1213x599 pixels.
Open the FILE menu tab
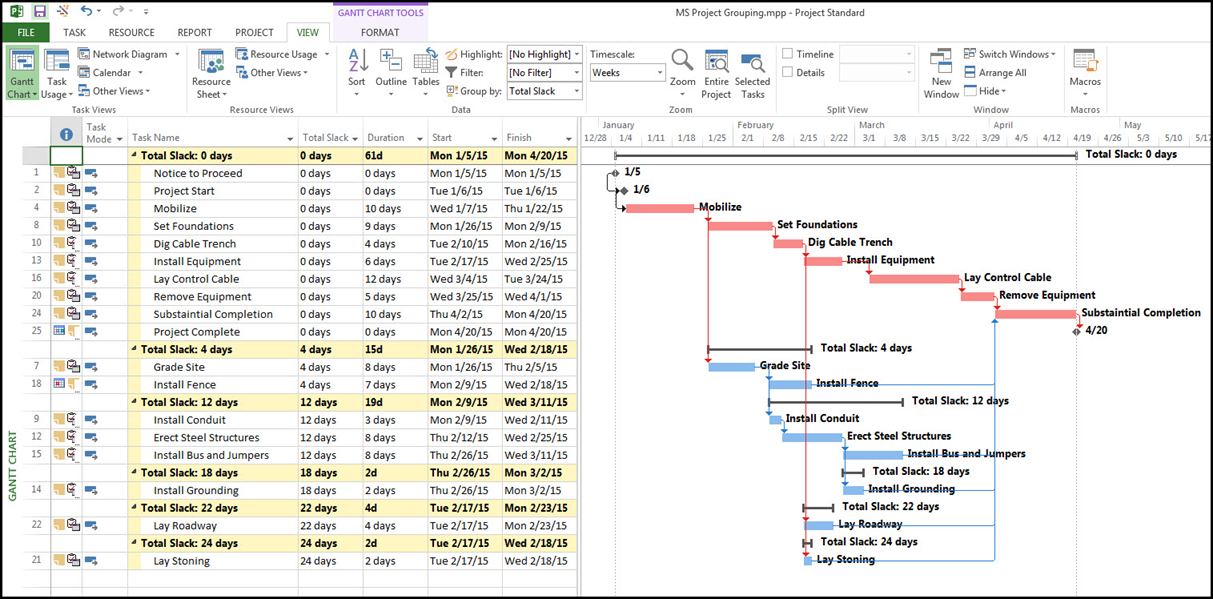point(26,32)
